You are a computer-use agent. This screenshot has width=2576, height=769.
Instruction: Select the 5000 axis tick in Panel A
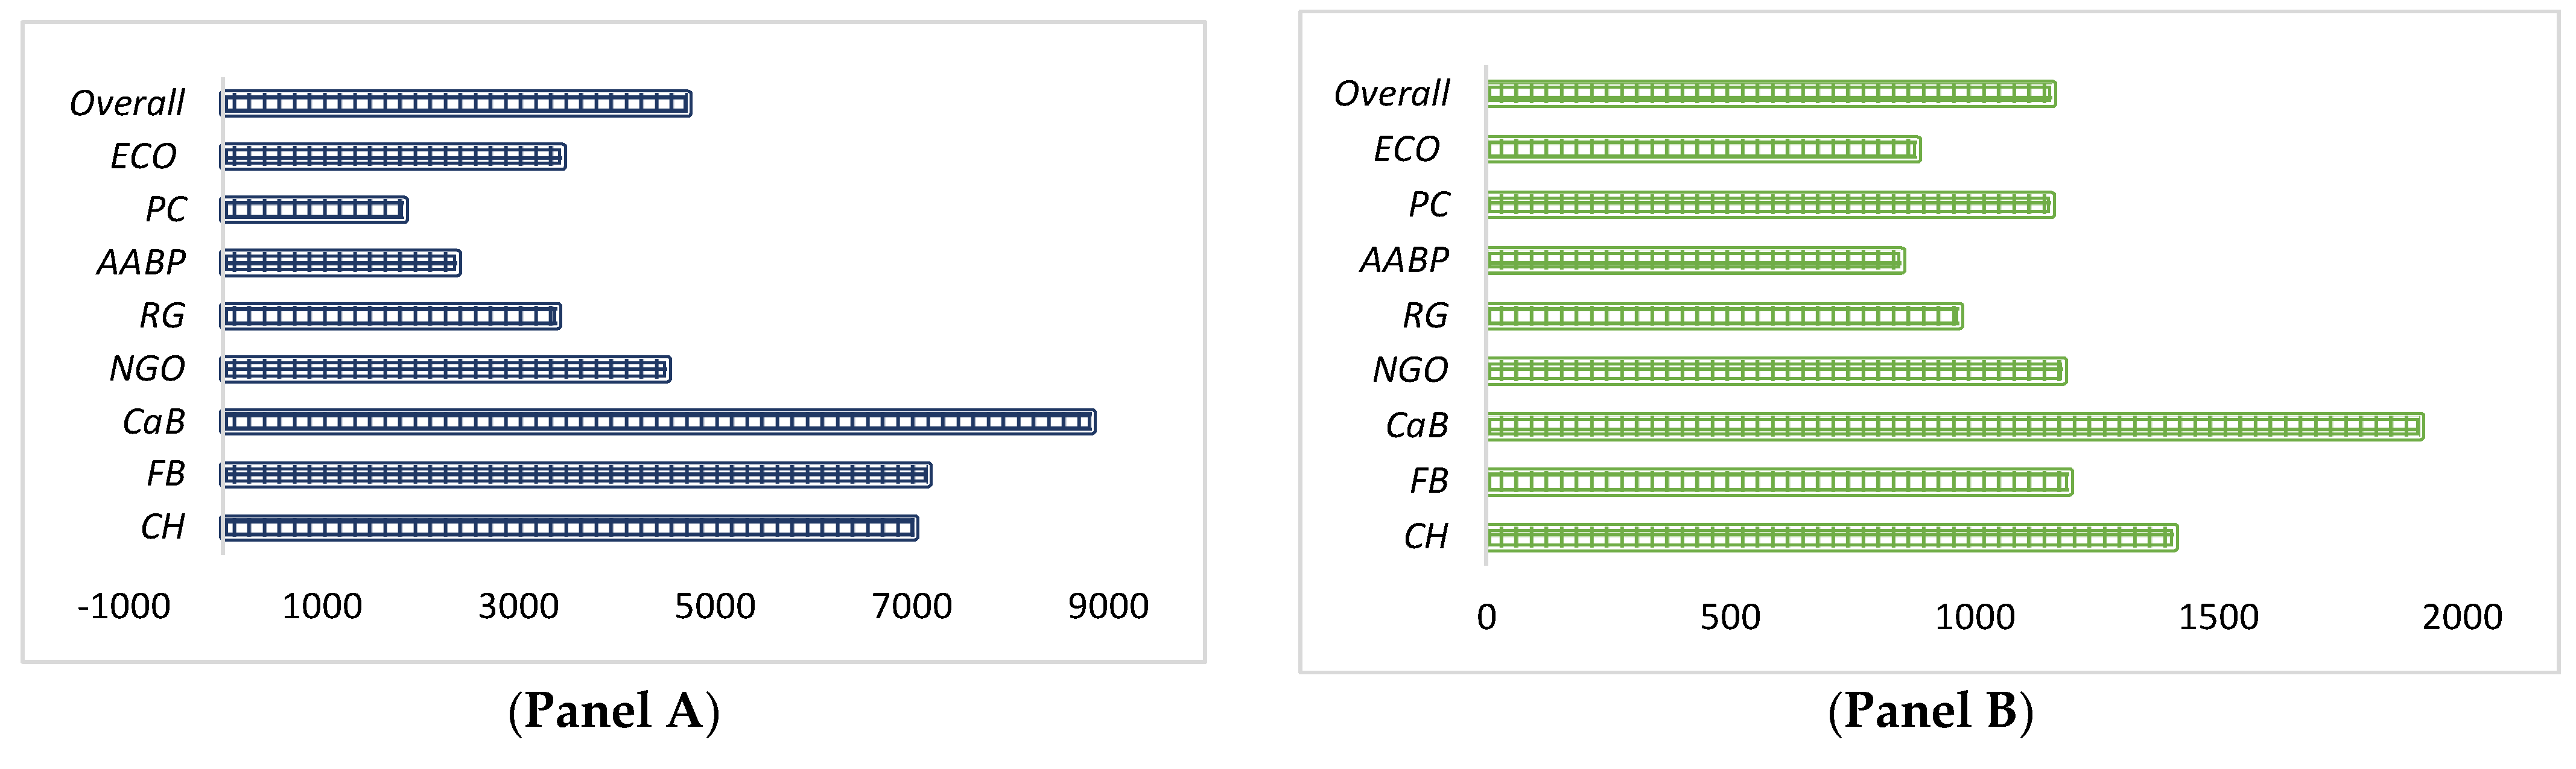pos(715,606)
